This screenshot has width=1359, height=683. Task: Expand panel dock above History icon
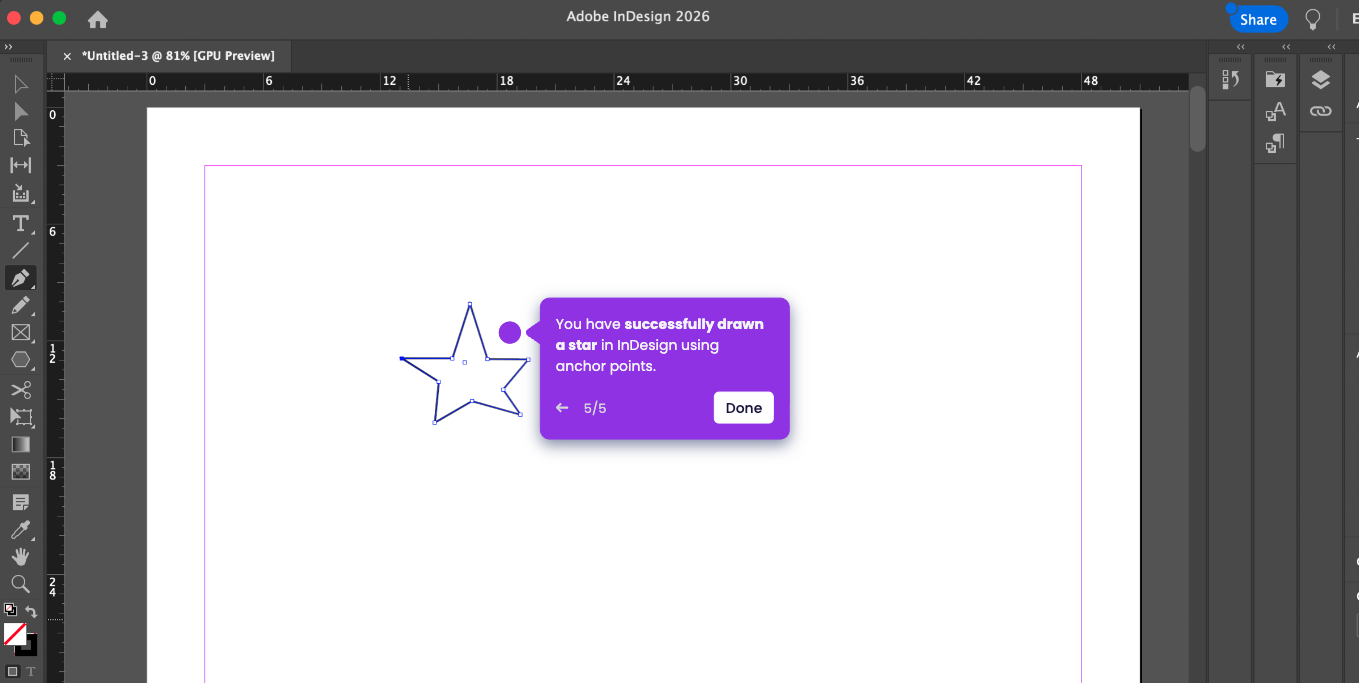point(1241,47)
